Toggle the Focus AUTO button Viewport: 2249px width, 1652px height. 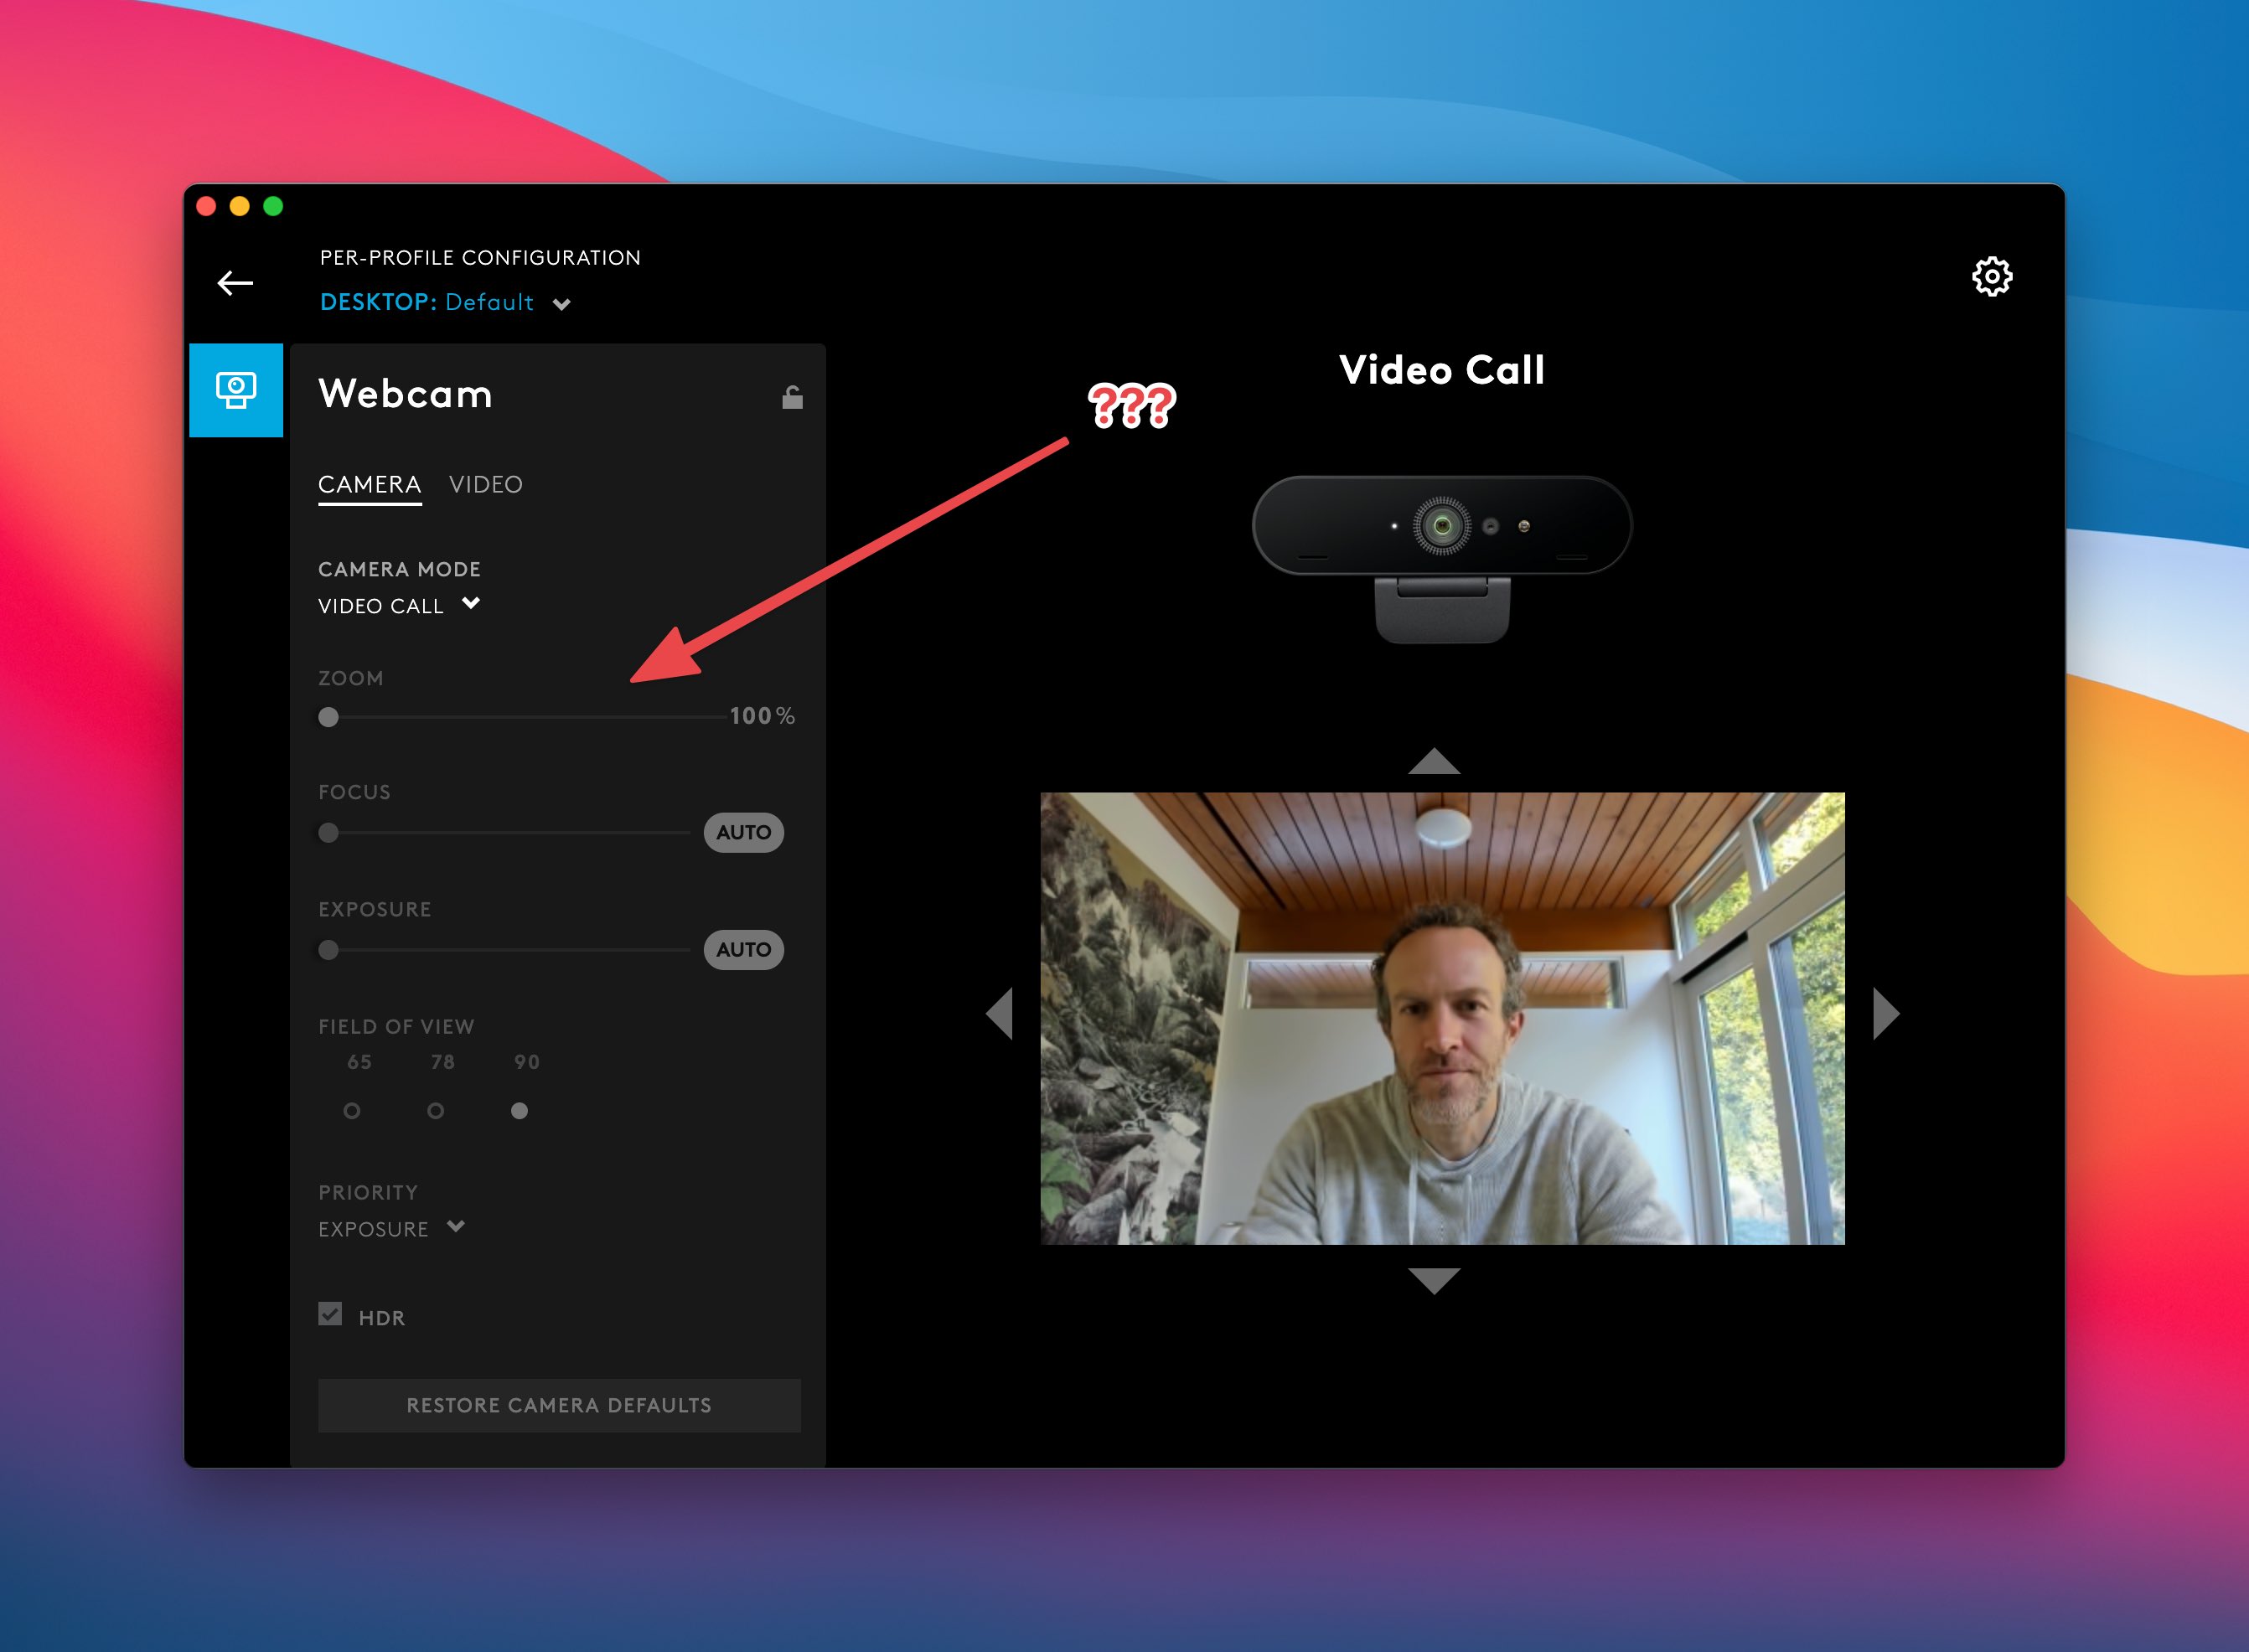743,832
